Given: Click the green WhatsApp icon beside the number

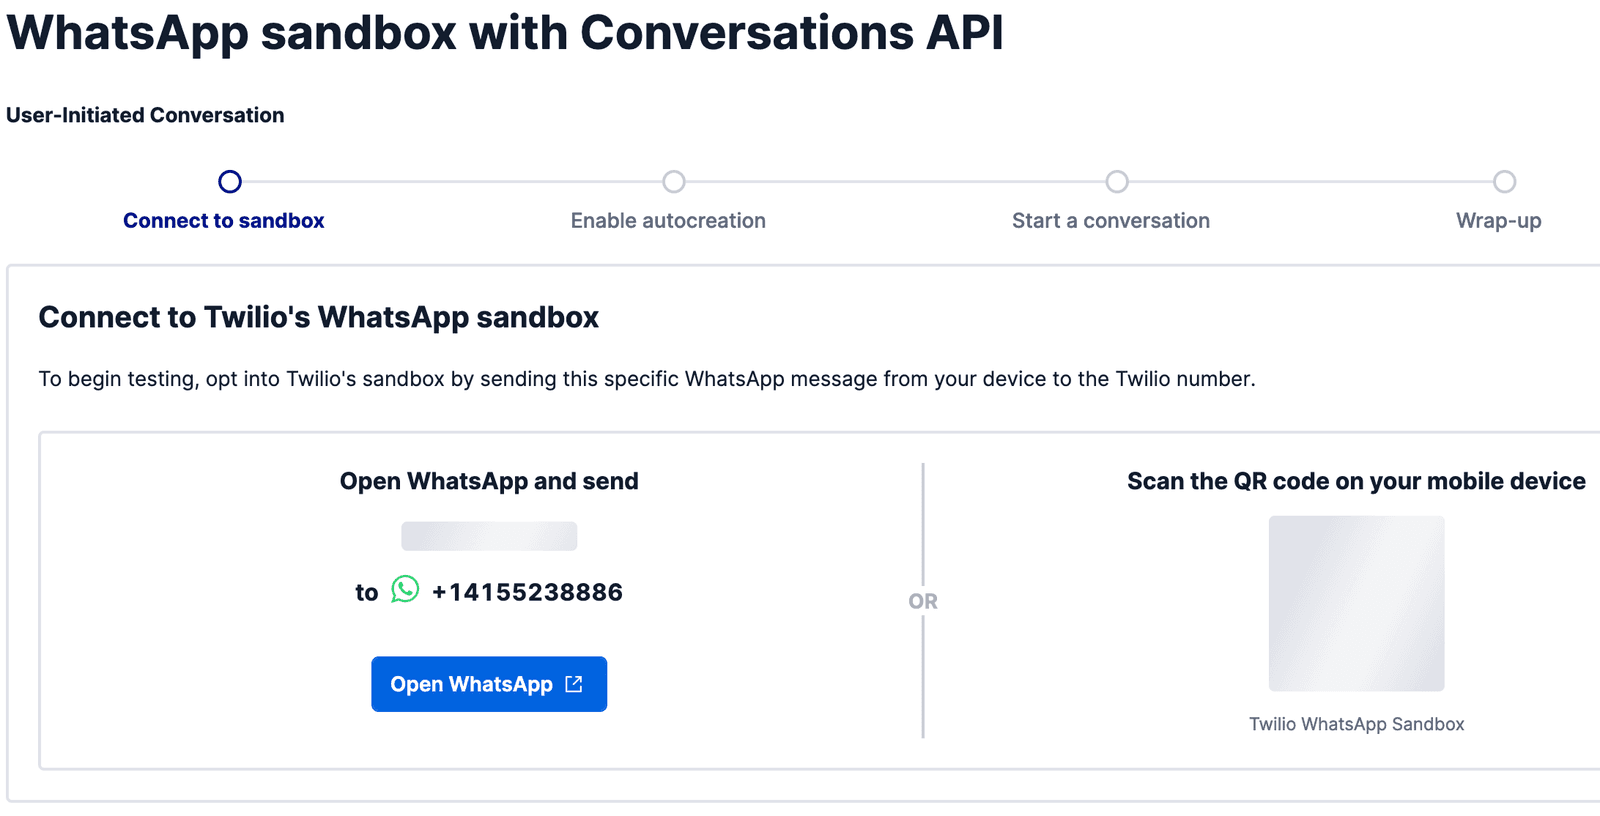Looking at the screenshot, I should 404,591.
